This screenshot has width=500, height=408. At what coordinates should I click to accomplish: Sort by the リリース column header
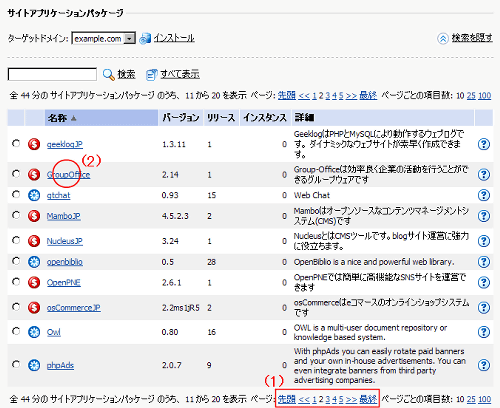pyautogui.click(x=221, y=118)
